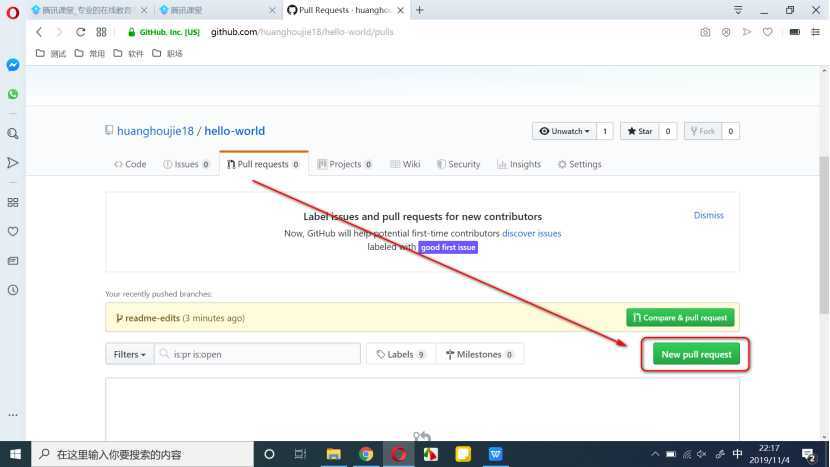The width and height of the screenshot is (830, 467).
Task: Open sidebar news icon
Action: [13, 261]
